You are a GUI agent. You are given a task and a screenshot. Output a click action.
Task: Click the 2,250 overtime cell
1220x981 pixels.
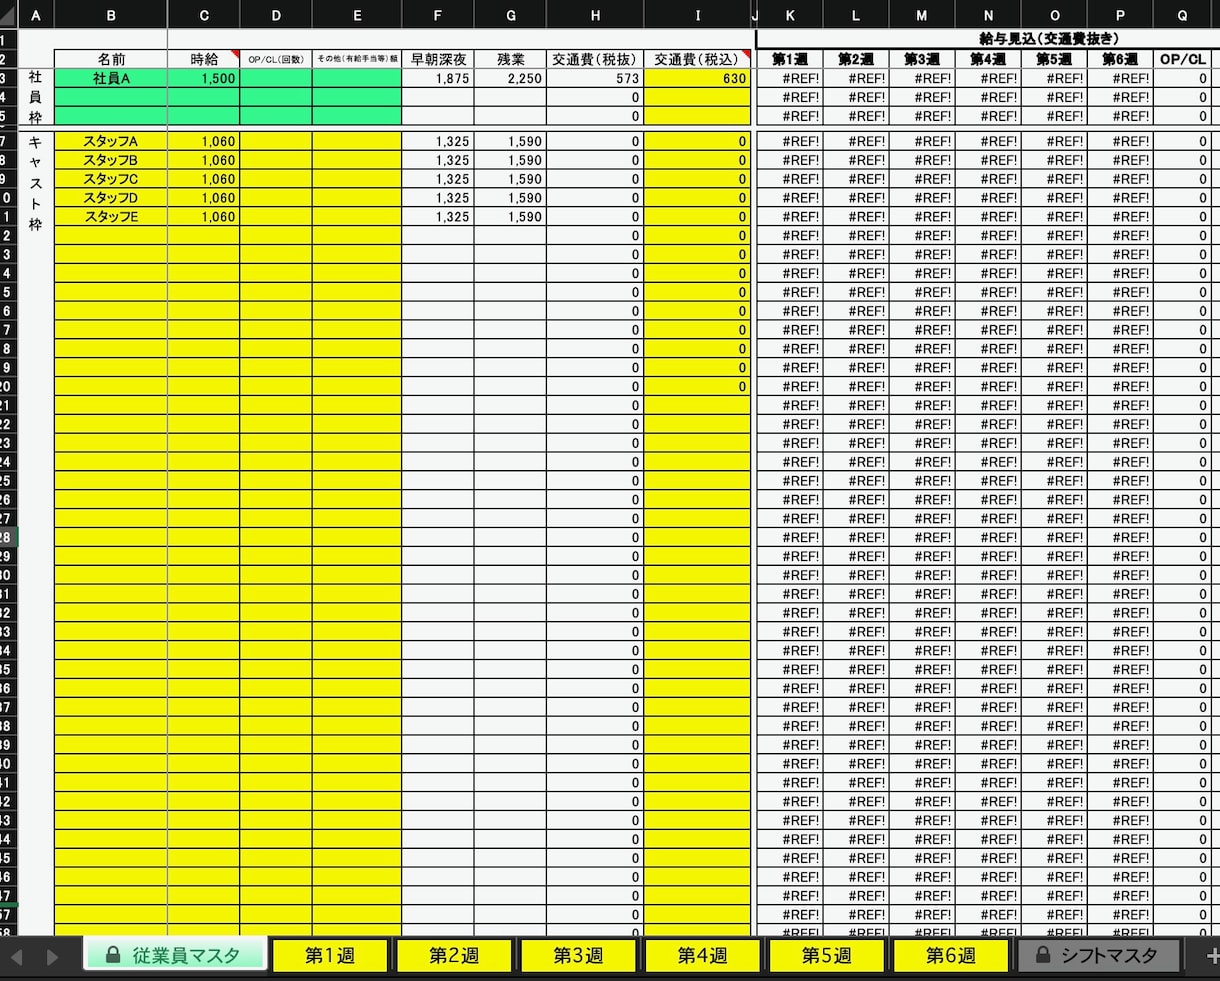(510, 78)
